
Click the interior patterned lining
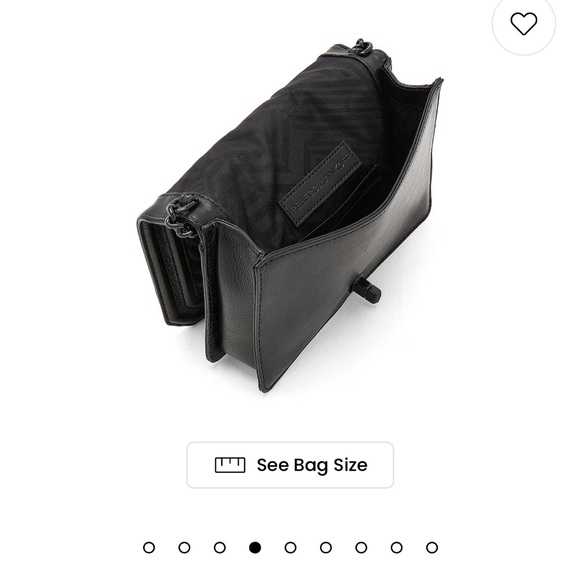(281, 141)
